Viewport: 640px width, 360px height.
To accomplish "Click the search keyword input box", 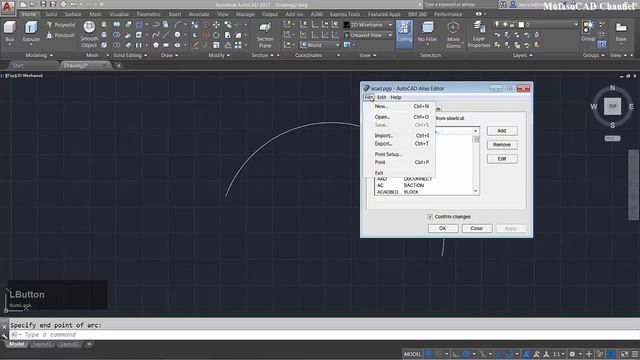I will (460, 4).
